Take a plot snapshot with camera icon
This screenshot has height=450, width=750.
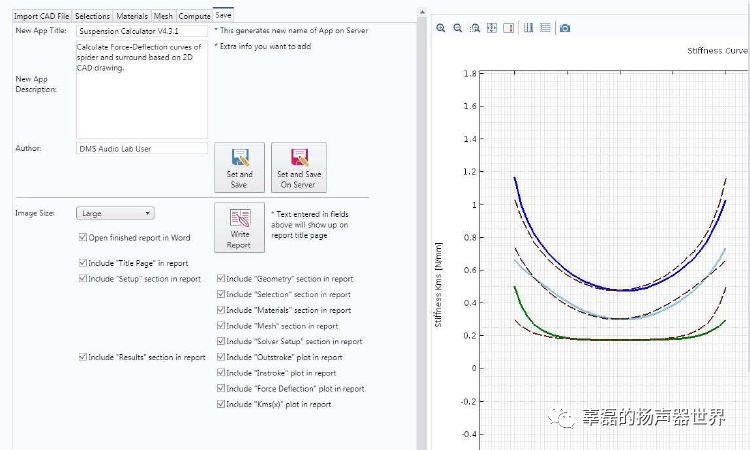point(565,28)
